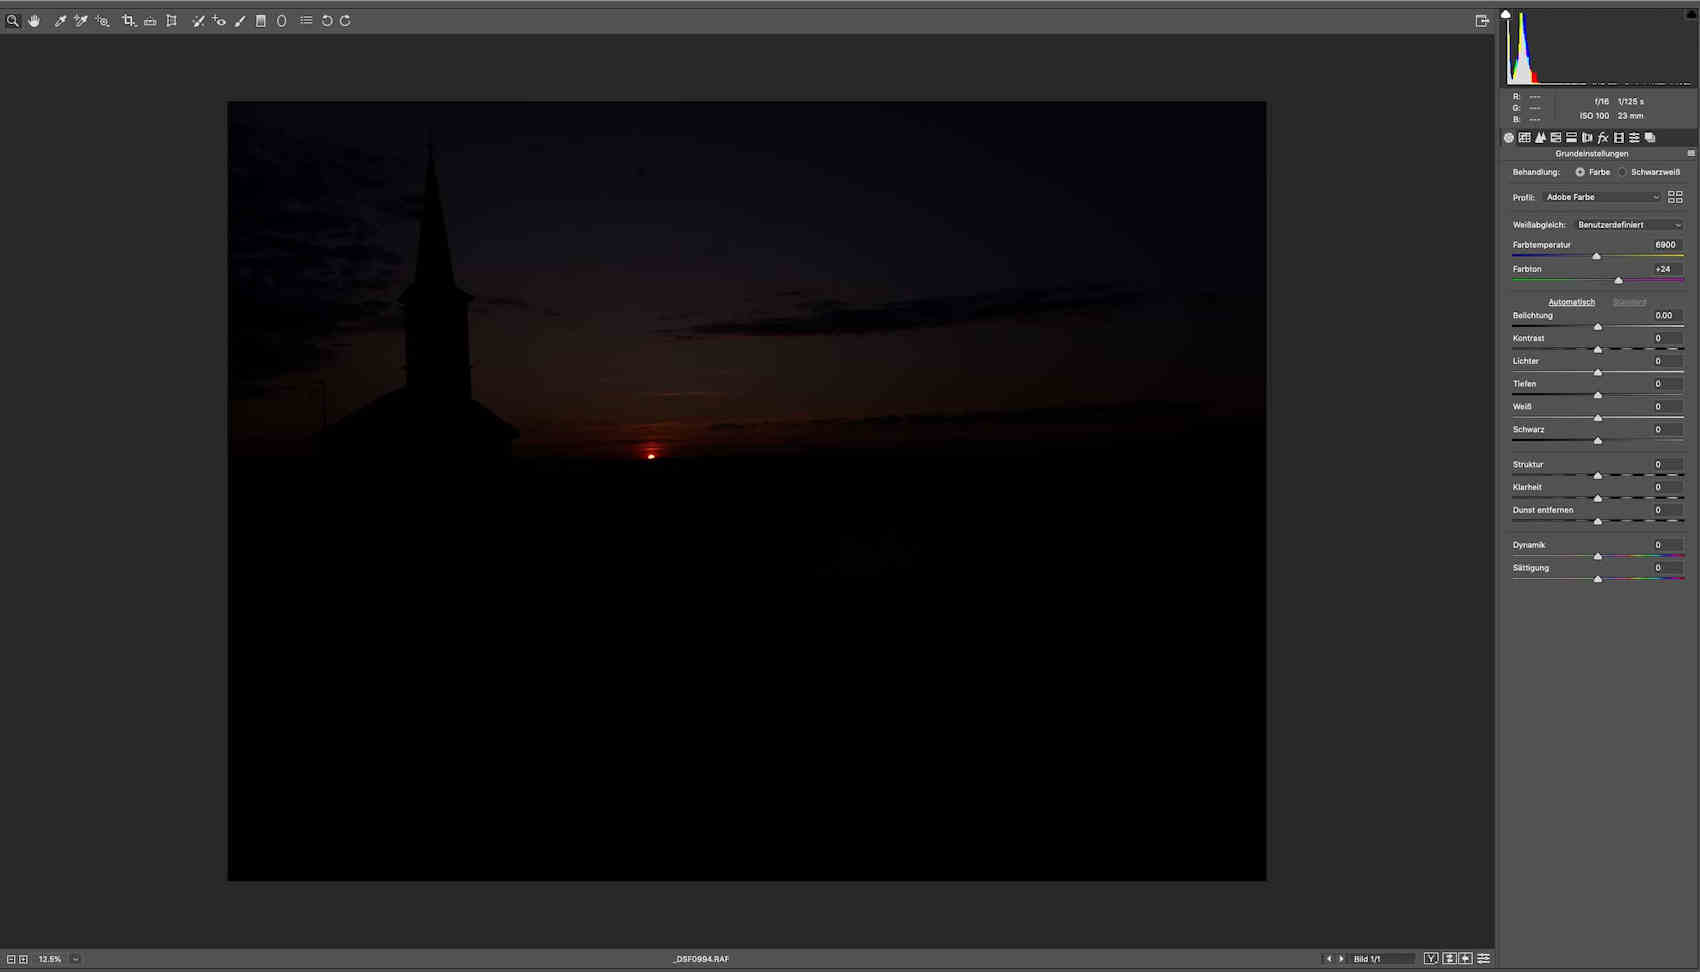This screenshot has height=972, width=1700.
Task: Select the Hand tool
Action: click(x=34, y=21)
